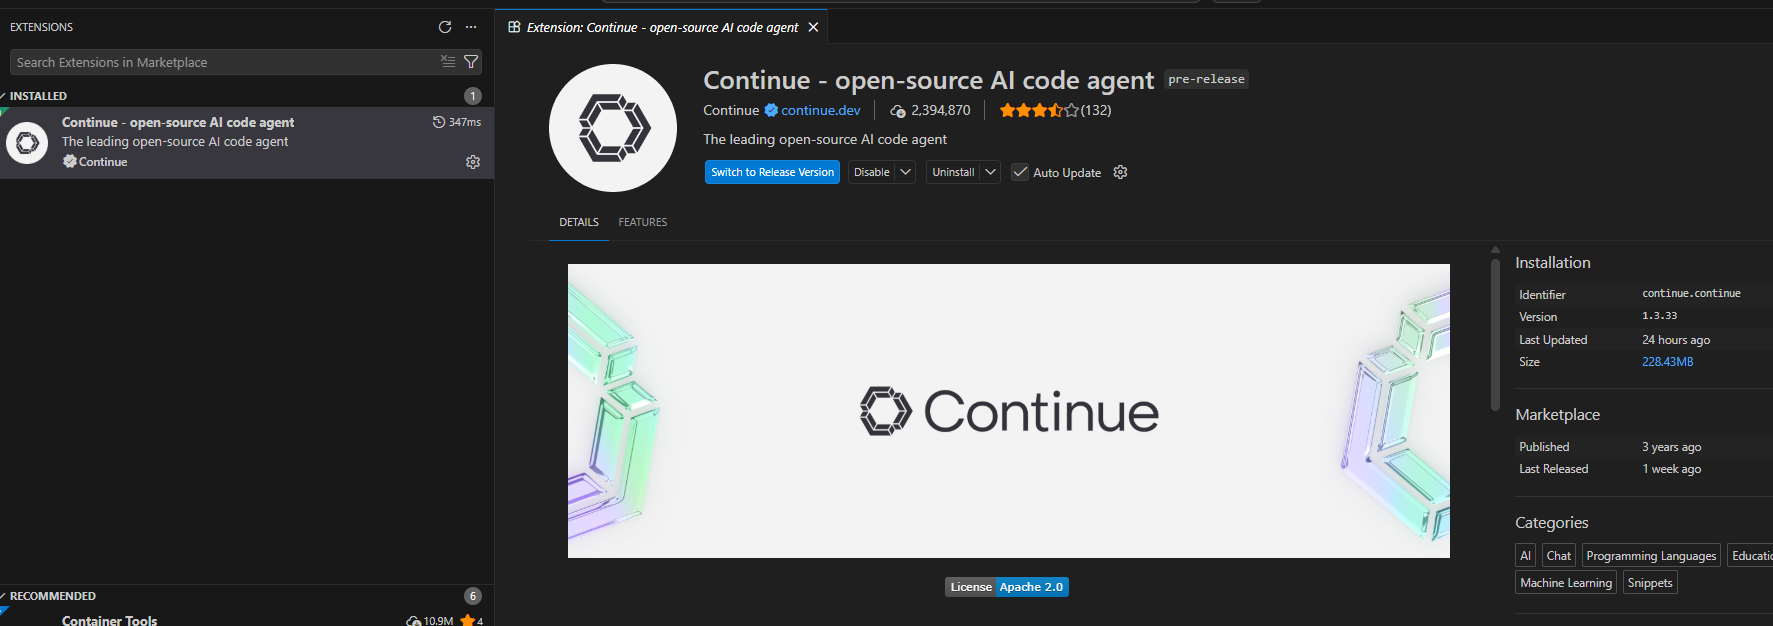
Task: Open Uninstall dropdown arrow
Action: [990, 172]
